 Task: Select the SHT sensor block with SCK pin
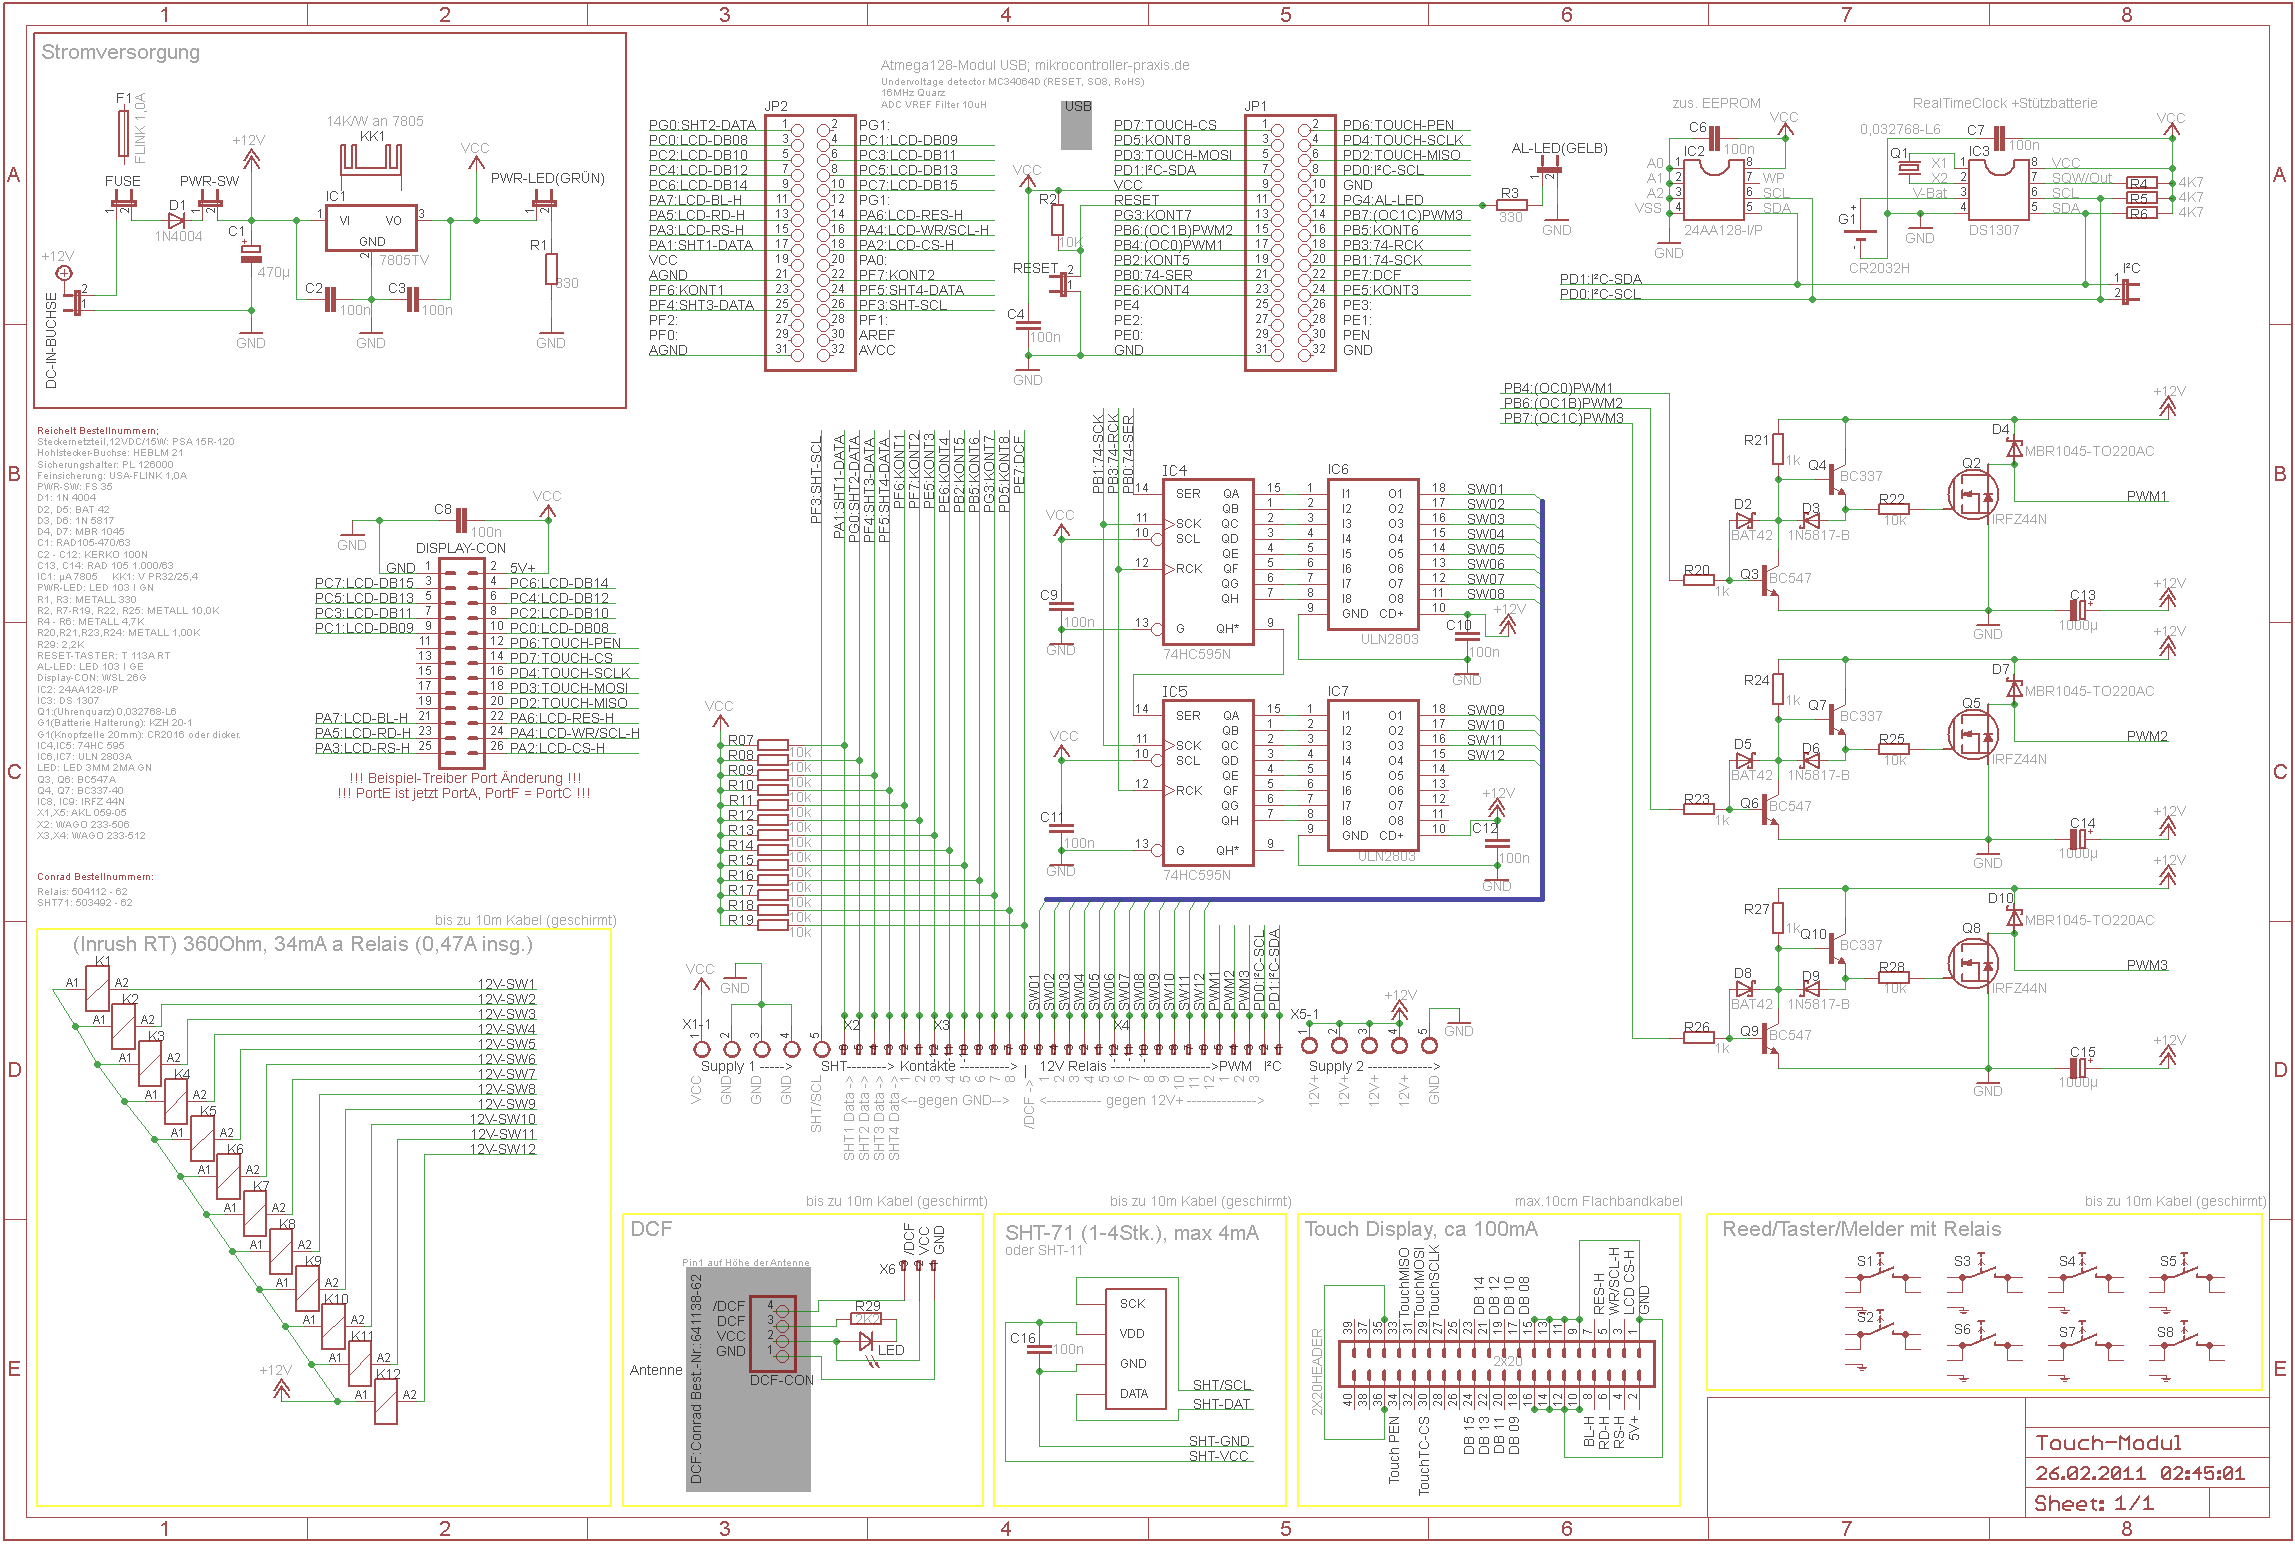[x=1136, y=1348]
